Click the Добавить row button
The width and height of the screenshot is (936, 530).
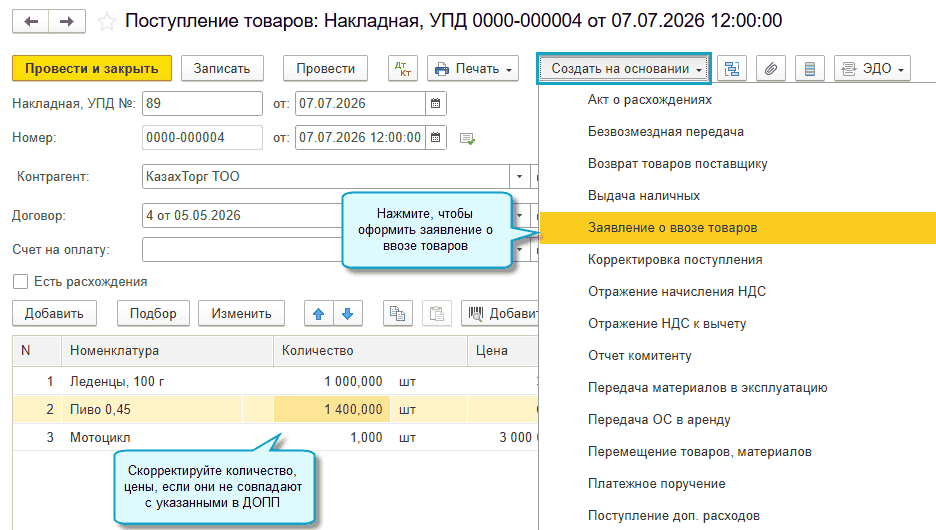coord(54,313)
